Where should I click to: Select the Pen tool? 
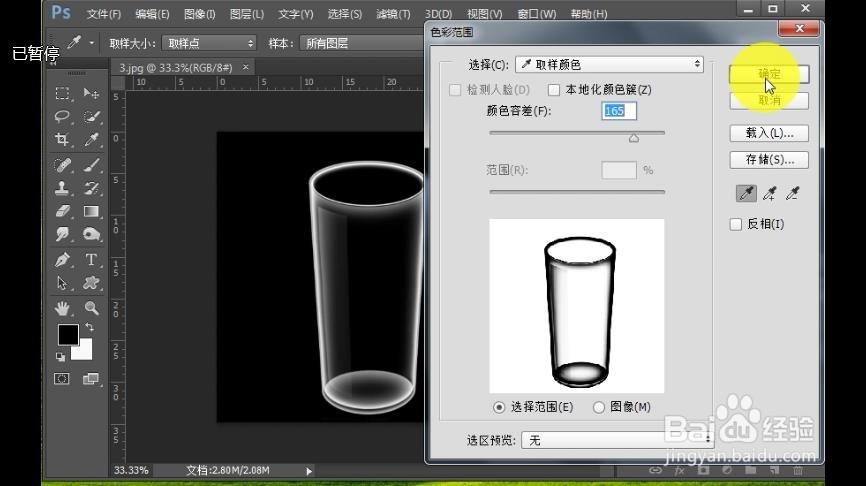(62, 260)
